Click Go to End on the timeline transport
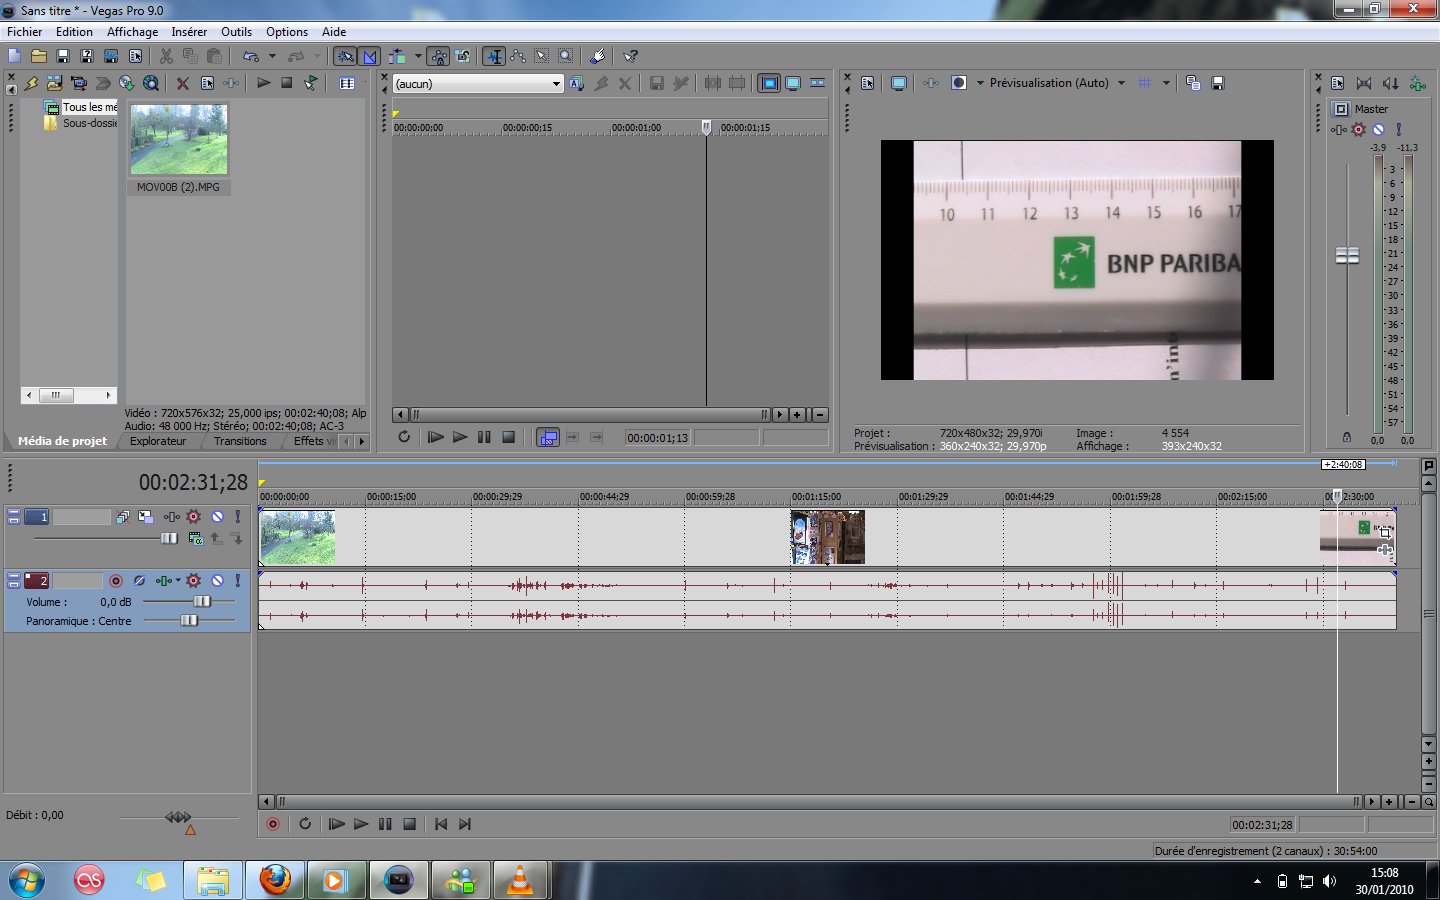 [x=465, y=824]
